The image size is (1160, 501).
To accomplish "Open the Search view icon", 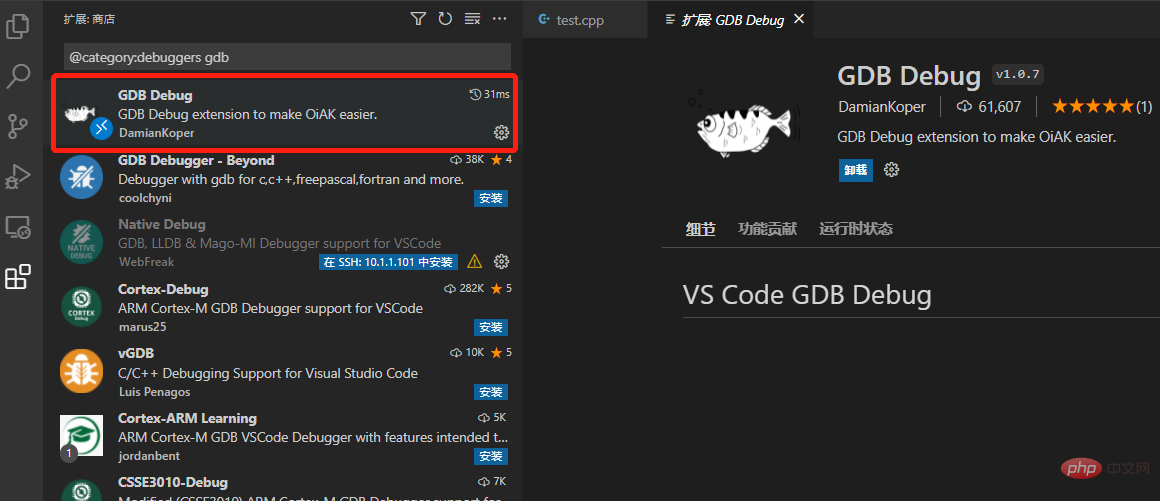I will [18, 76].
